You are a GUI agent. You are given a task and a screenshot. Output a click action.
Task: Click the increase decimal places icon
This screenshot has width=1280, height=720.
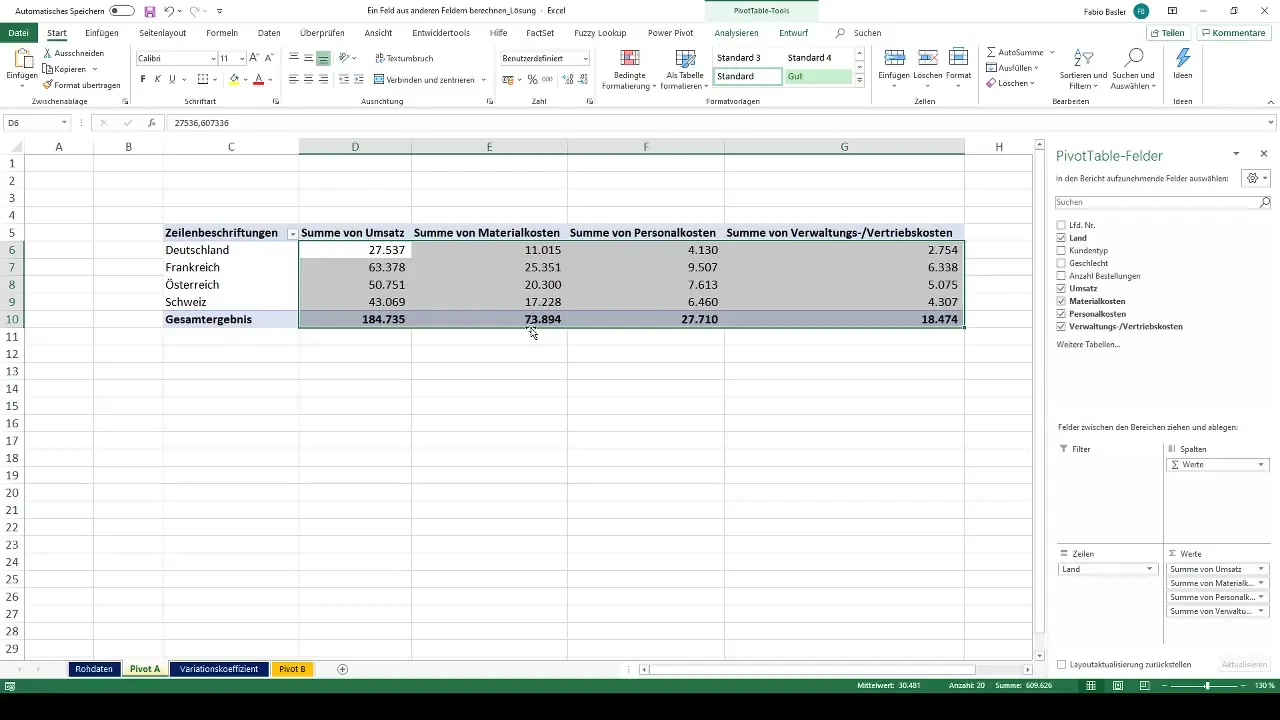click(568, 79)
